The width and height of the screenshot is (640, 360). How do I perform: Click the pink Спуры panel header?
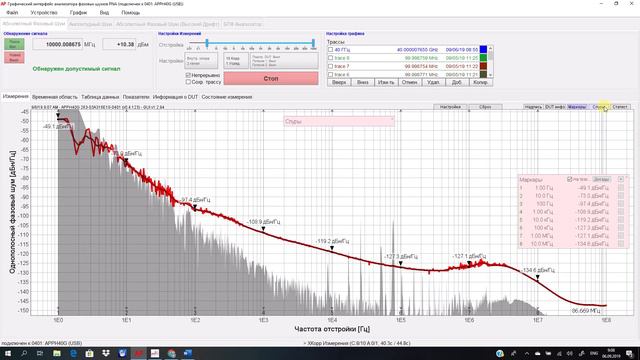[339, 121]
